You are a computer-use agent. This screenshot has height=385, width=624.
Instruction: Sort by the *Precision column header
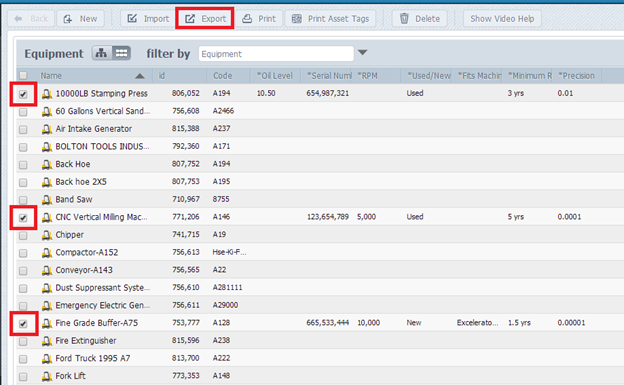(x=577, y=76)
